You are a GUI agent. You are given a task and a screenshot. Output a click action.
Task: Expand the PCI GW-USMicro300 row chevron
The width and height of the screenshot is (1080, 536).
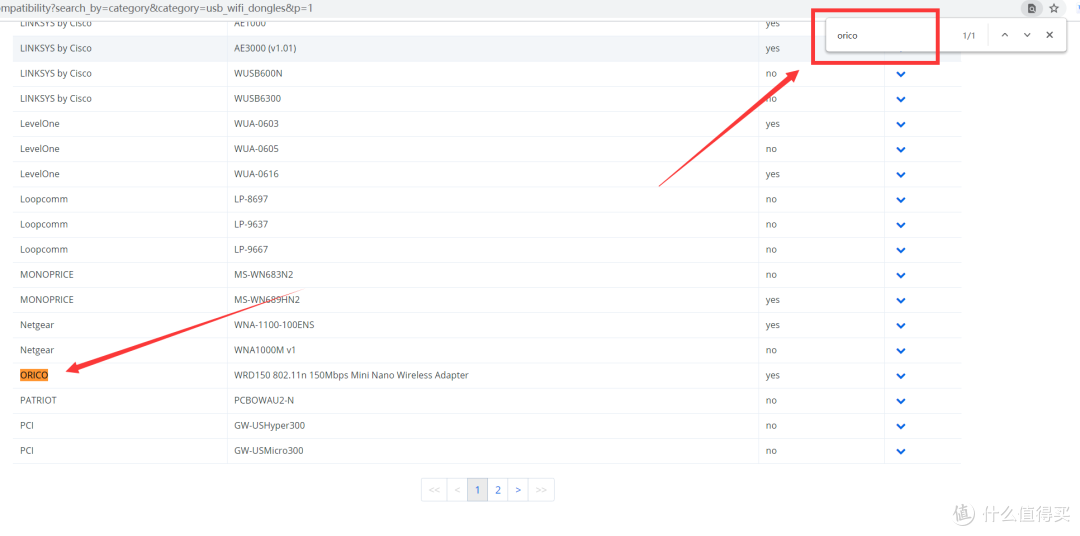pyautogui.click(x=900, y=451)
